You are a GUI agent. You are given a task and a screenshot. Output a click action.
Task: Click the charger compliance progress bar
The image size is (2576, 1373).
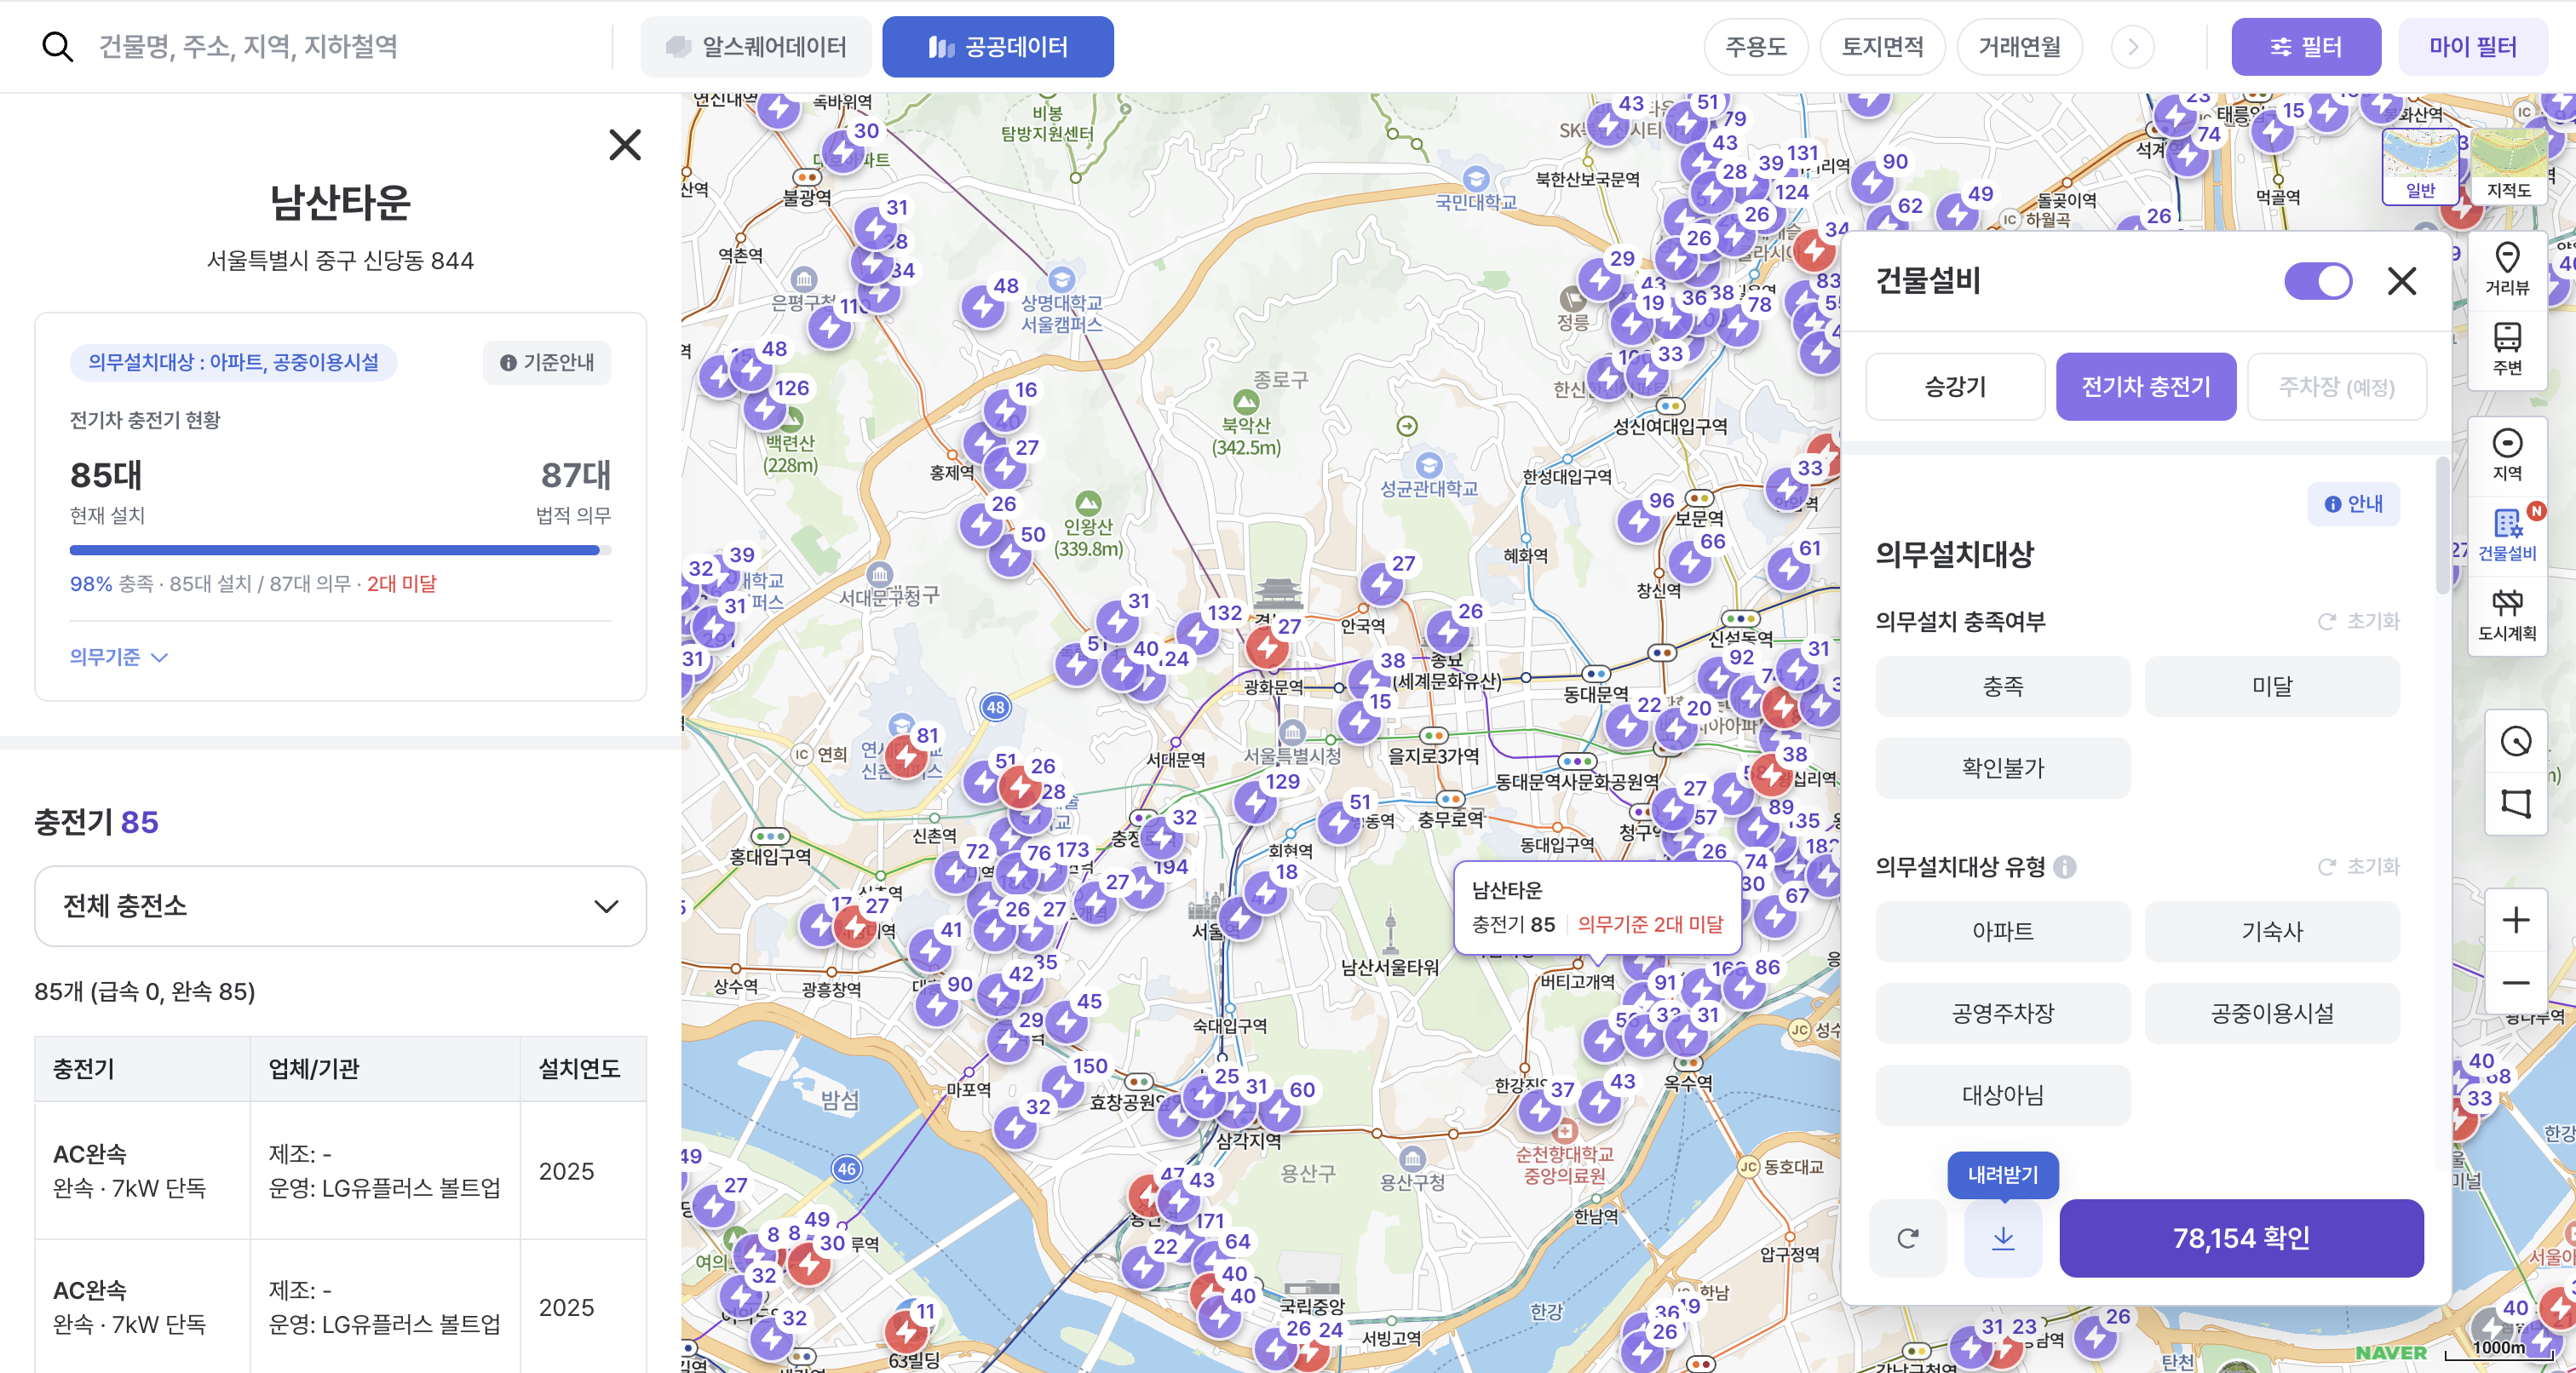pos(340,550)
